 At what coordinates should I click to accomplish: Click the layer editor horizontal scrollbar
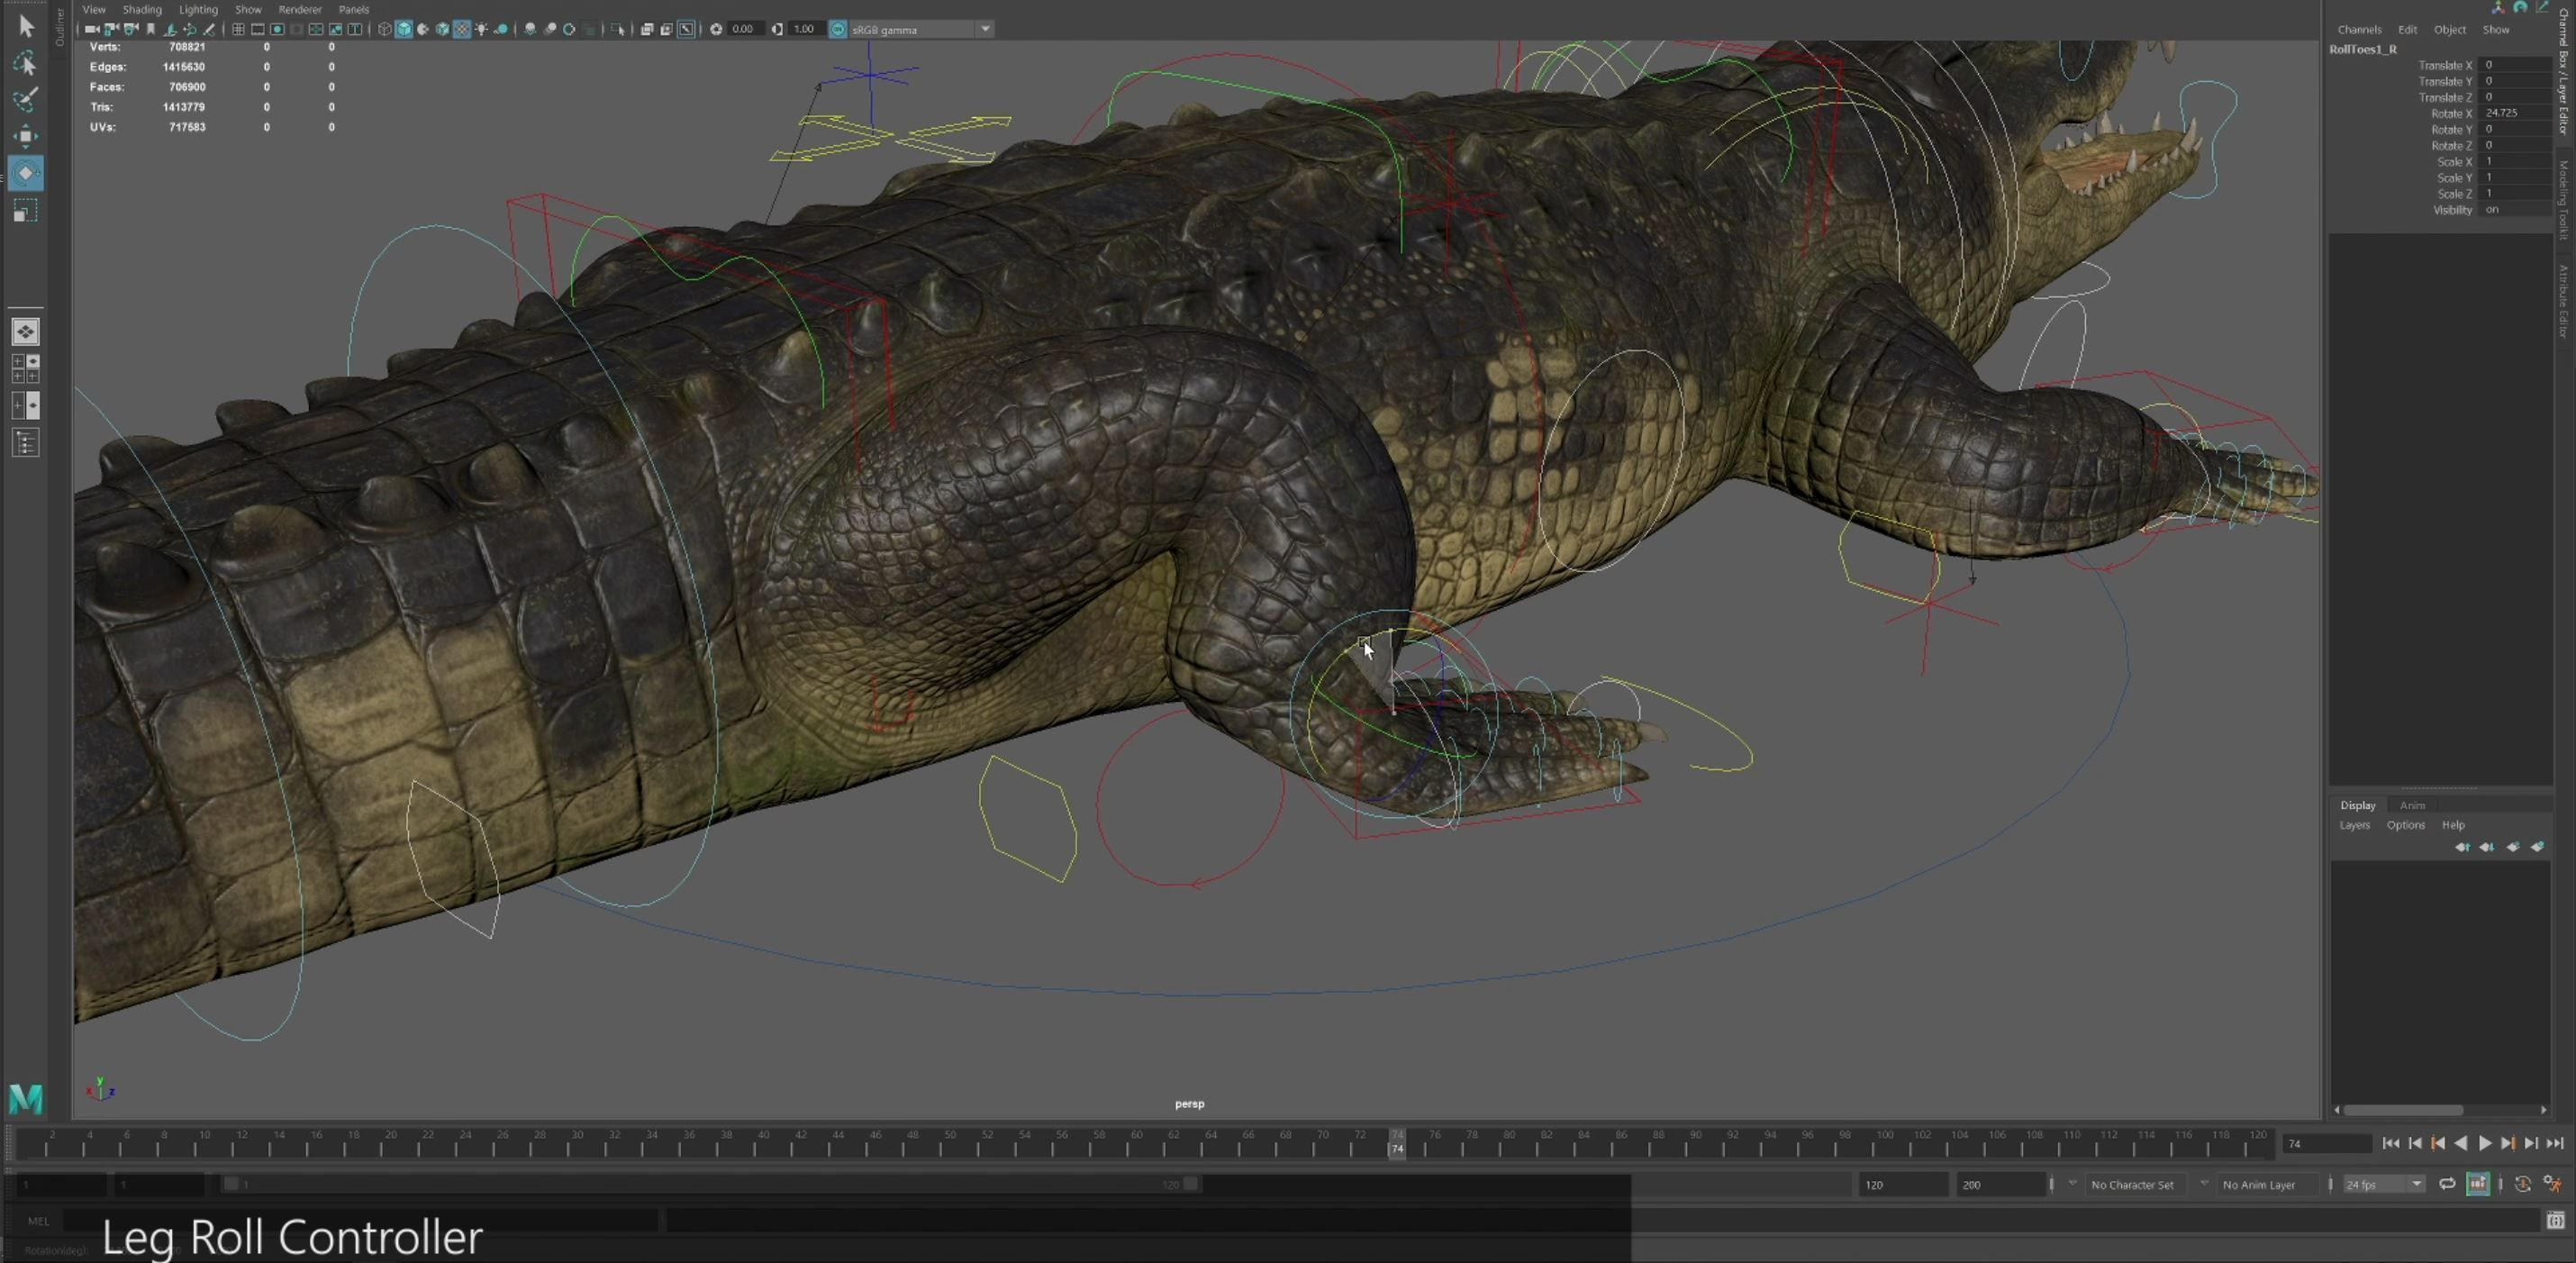click(2402, 1110)
